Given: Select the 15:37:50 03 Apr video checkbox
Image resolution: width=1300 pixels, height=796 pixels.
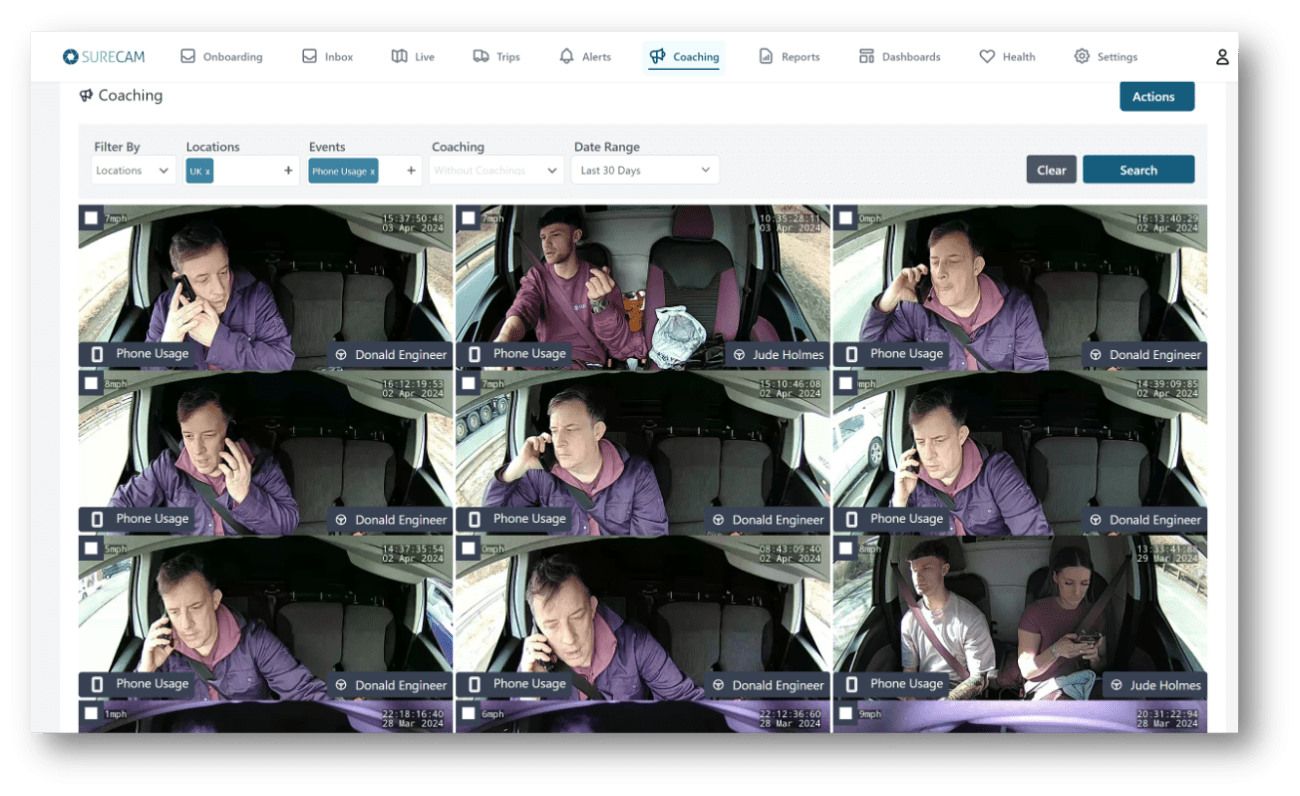Looking at the screenshot, I should (x=91, y=218).
